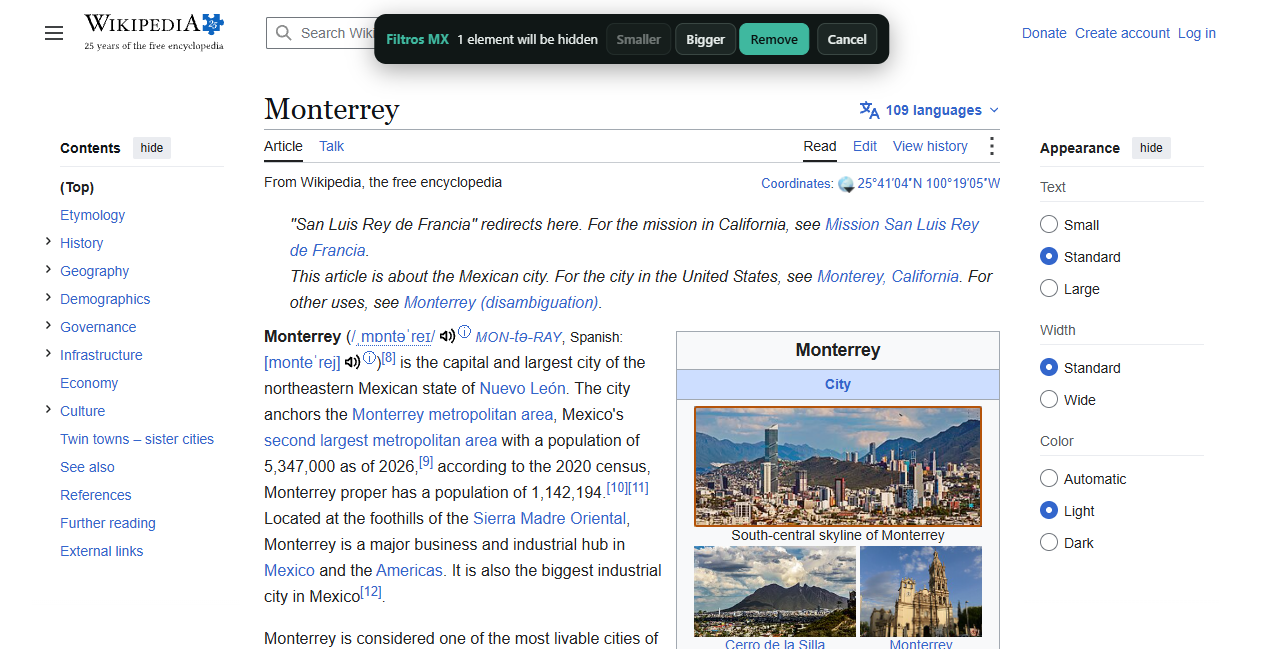Expand the Culture section in contents

48,410
